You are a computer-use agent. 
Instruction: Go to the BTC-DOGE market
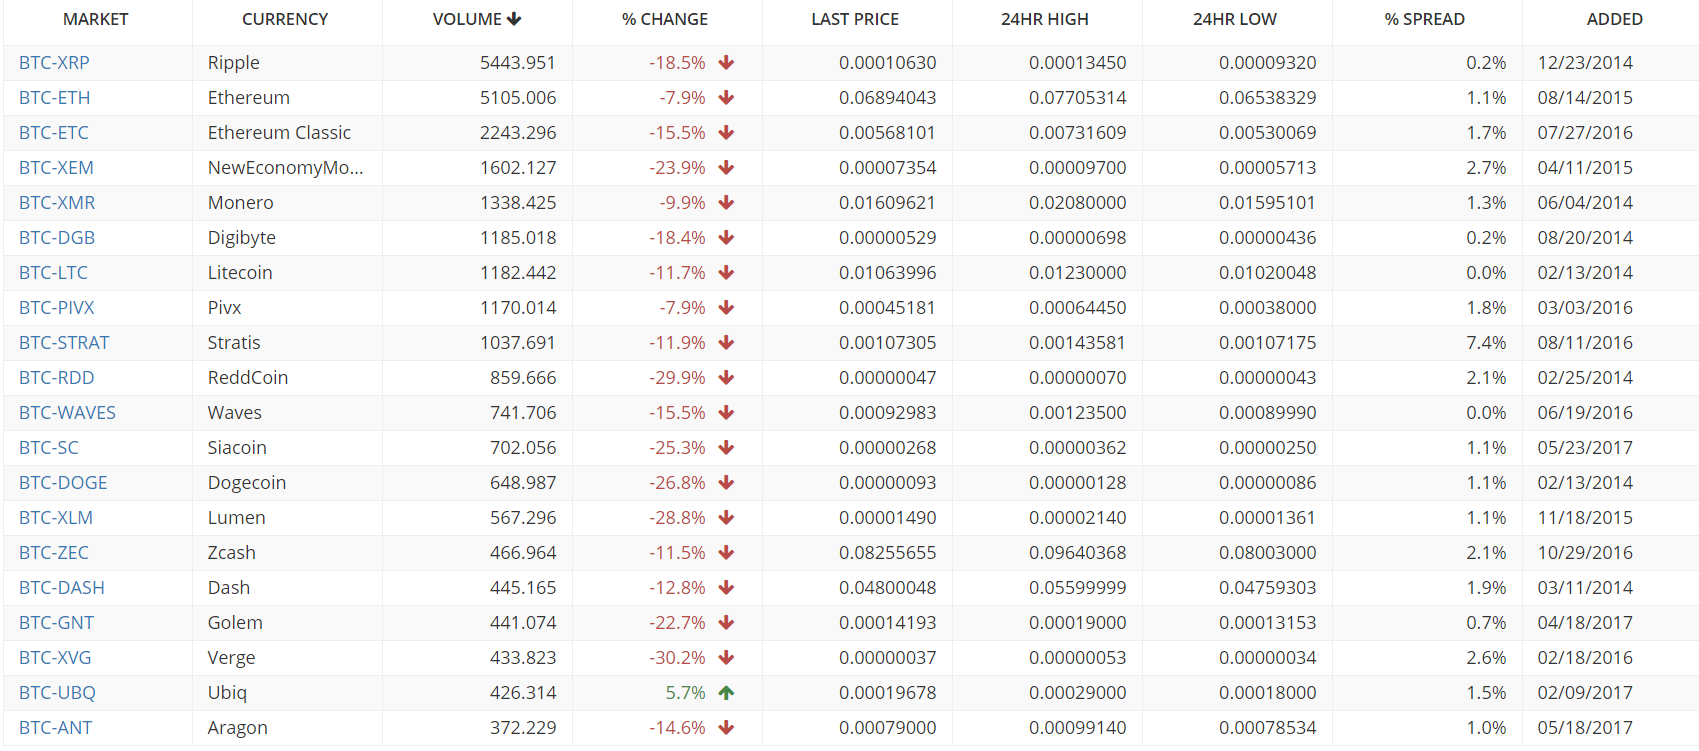[63, 483]
